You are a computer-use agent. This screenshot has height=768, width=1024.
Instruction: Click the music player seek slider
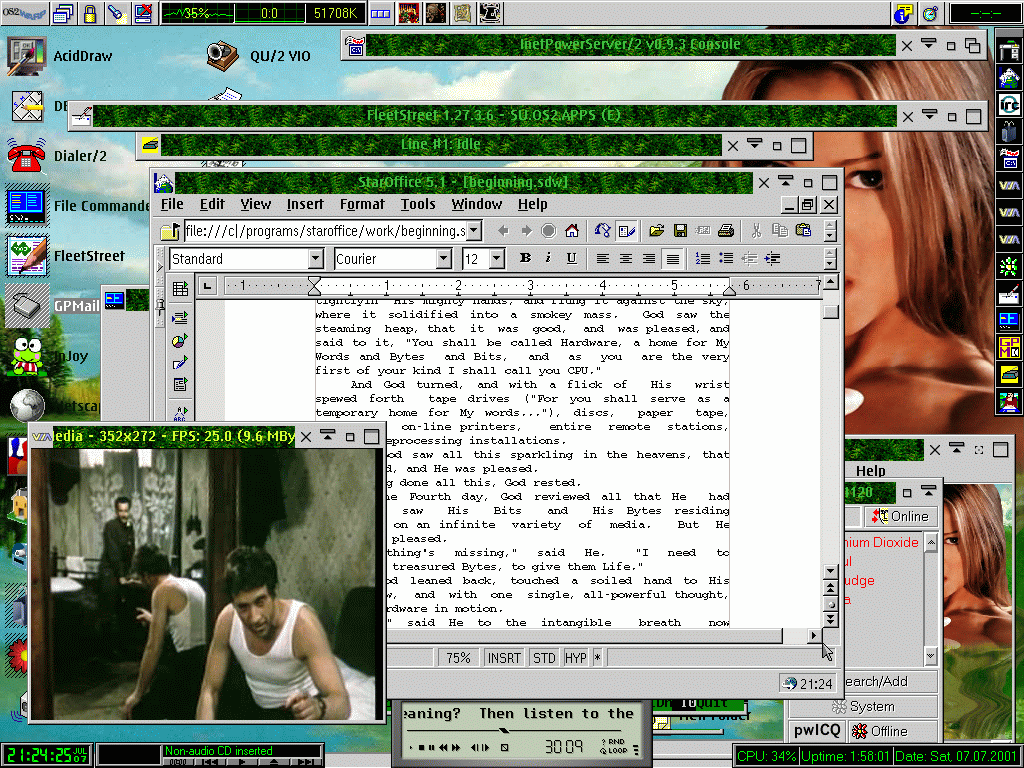504,730
